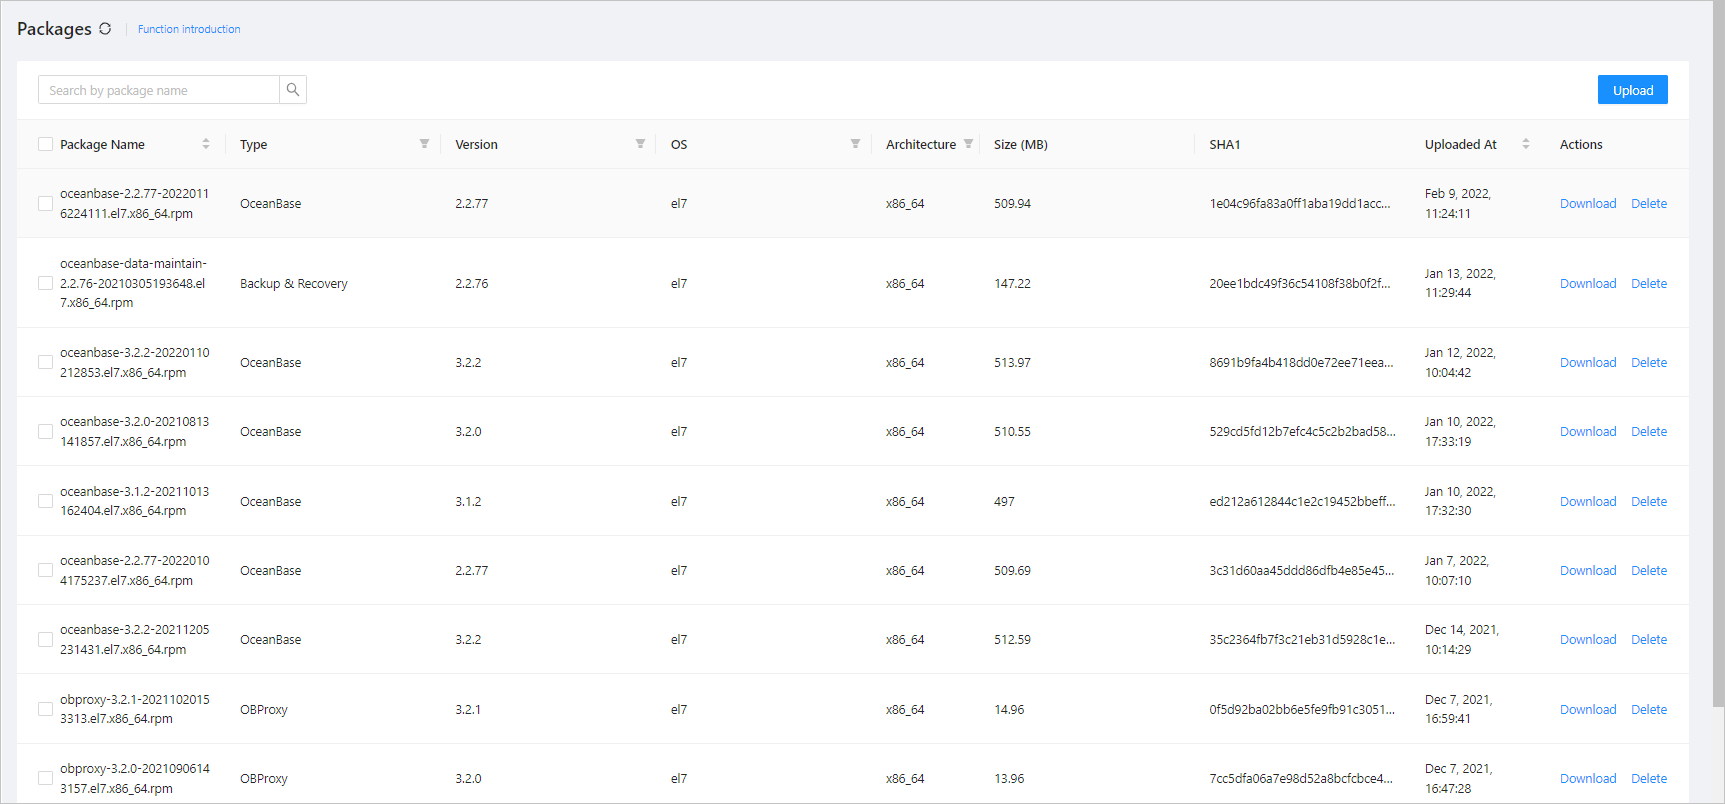The height and width of the screenshot is (804, 1725).
Task: Download the oceanbase-3.2.0 package
Action: [1587, 432]
